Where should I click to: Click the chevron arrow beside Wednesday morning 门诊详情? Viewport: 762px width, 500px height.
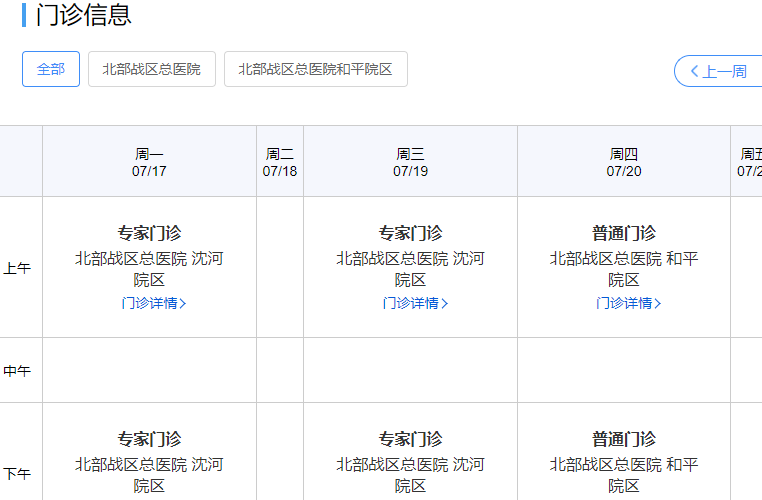445,304
